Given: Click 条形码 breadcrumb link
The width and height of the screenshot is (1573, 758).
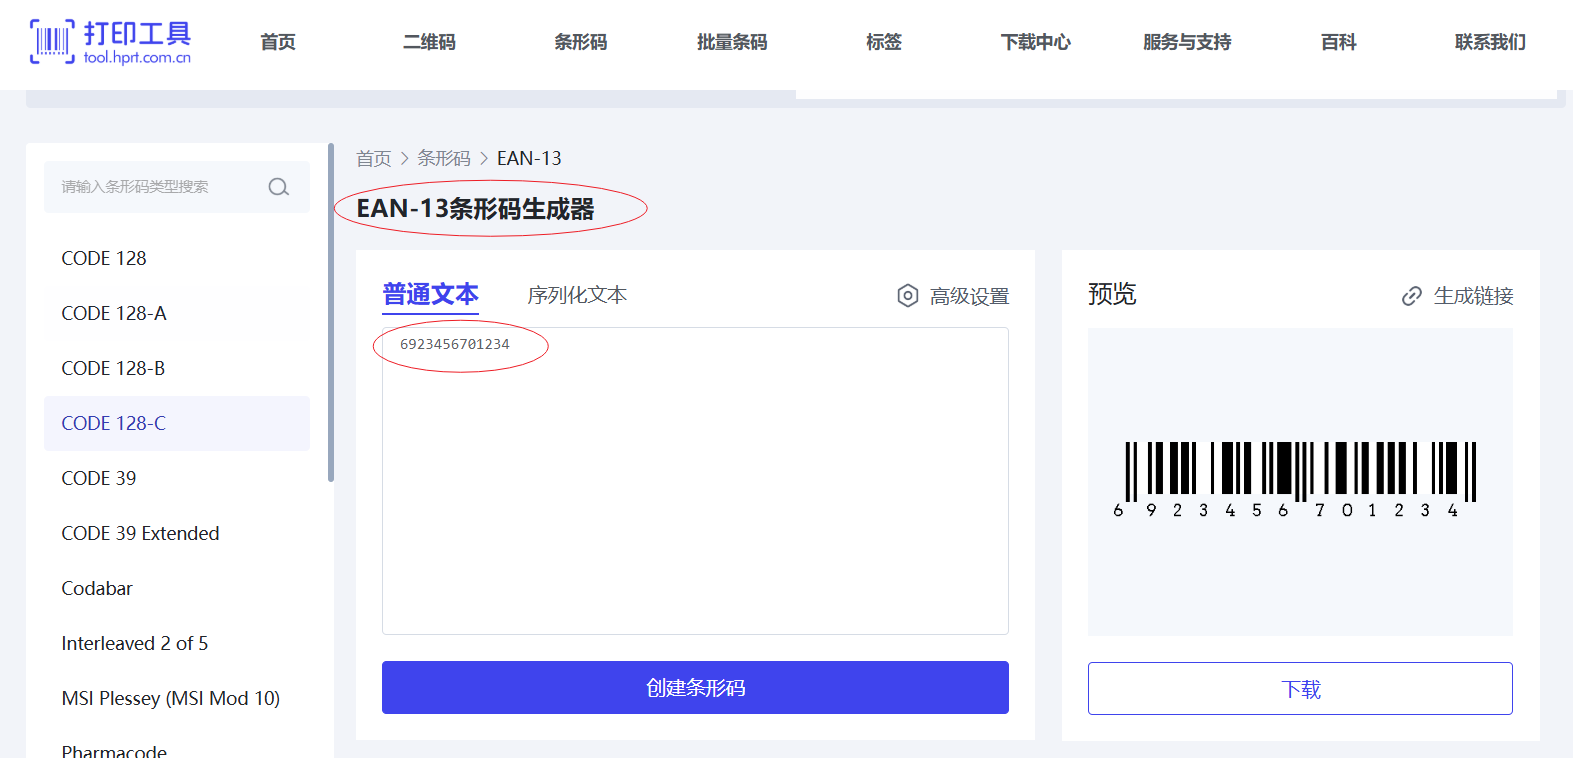Looking at the screenshot, I should pyautogui.click(x=444, y=158).
